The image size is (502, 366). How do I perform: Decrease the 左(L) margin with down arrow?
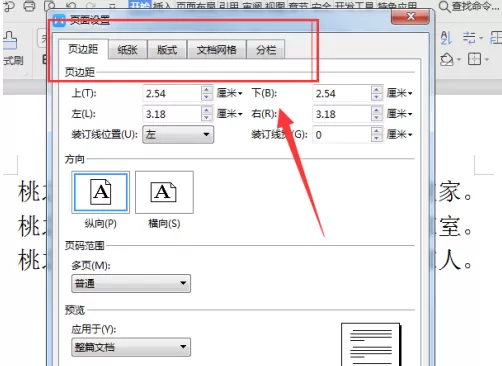point(207,117)
